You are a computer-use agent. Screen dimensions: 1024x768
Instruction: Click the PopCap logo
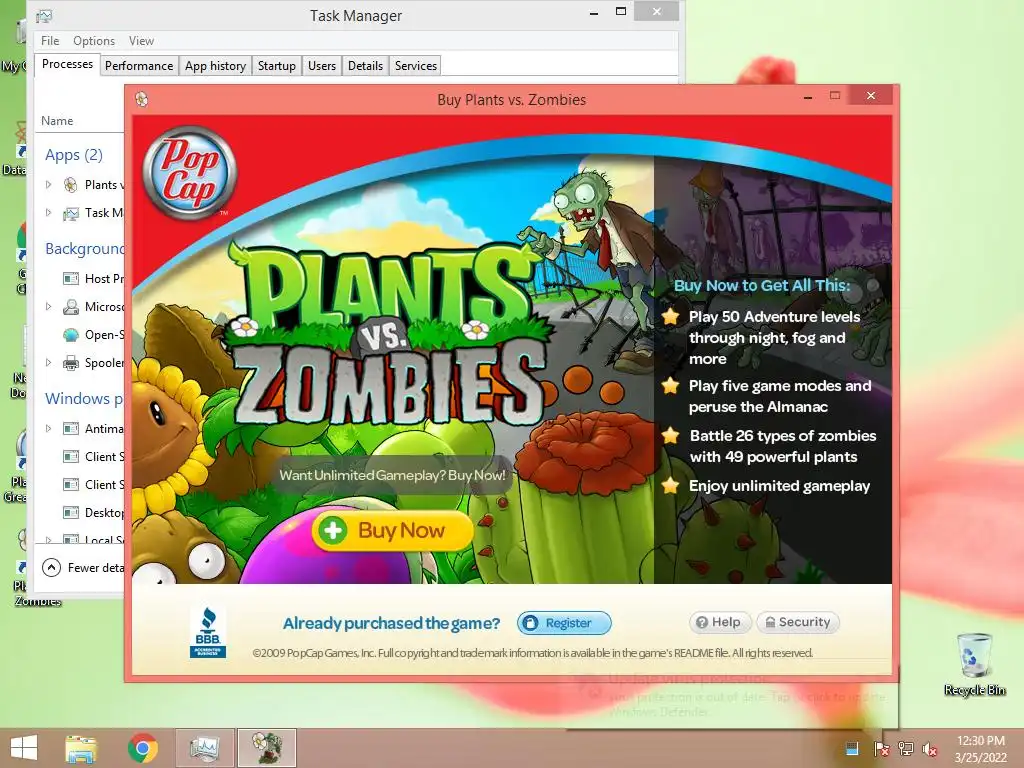click(x=189, y=172)
